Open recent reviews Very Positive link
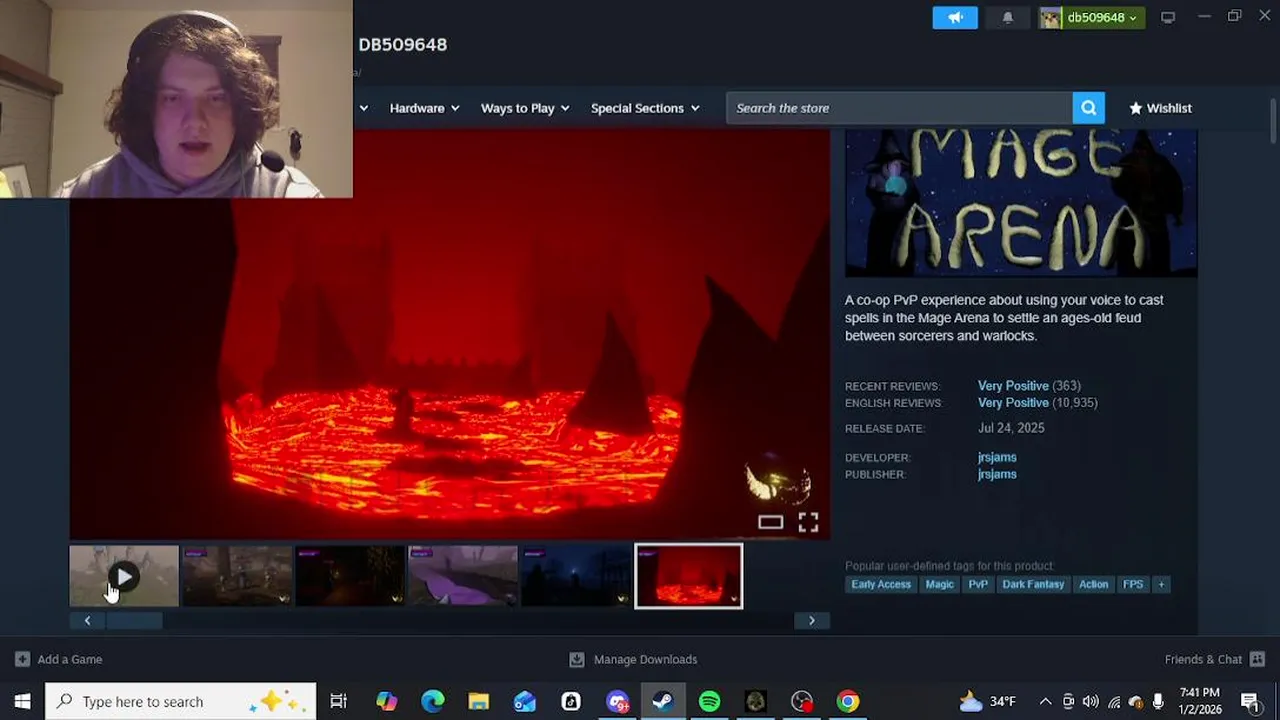Viewport: 1280px width, 720px height. (1013, 386)
